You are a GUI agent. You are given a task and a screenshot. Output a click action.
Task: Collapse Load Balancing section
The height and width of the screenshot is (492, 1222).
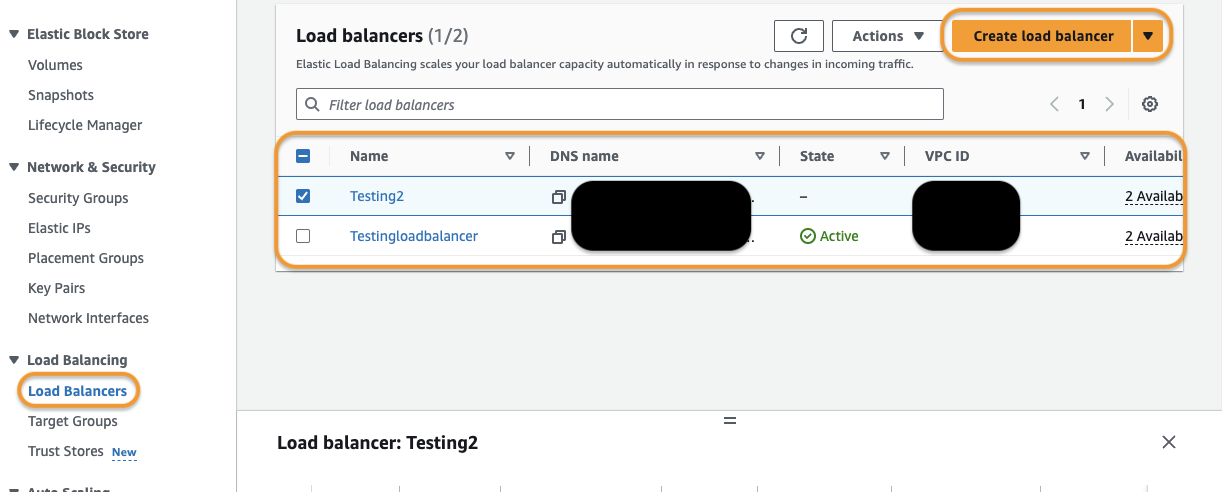(x=14, y=360)
